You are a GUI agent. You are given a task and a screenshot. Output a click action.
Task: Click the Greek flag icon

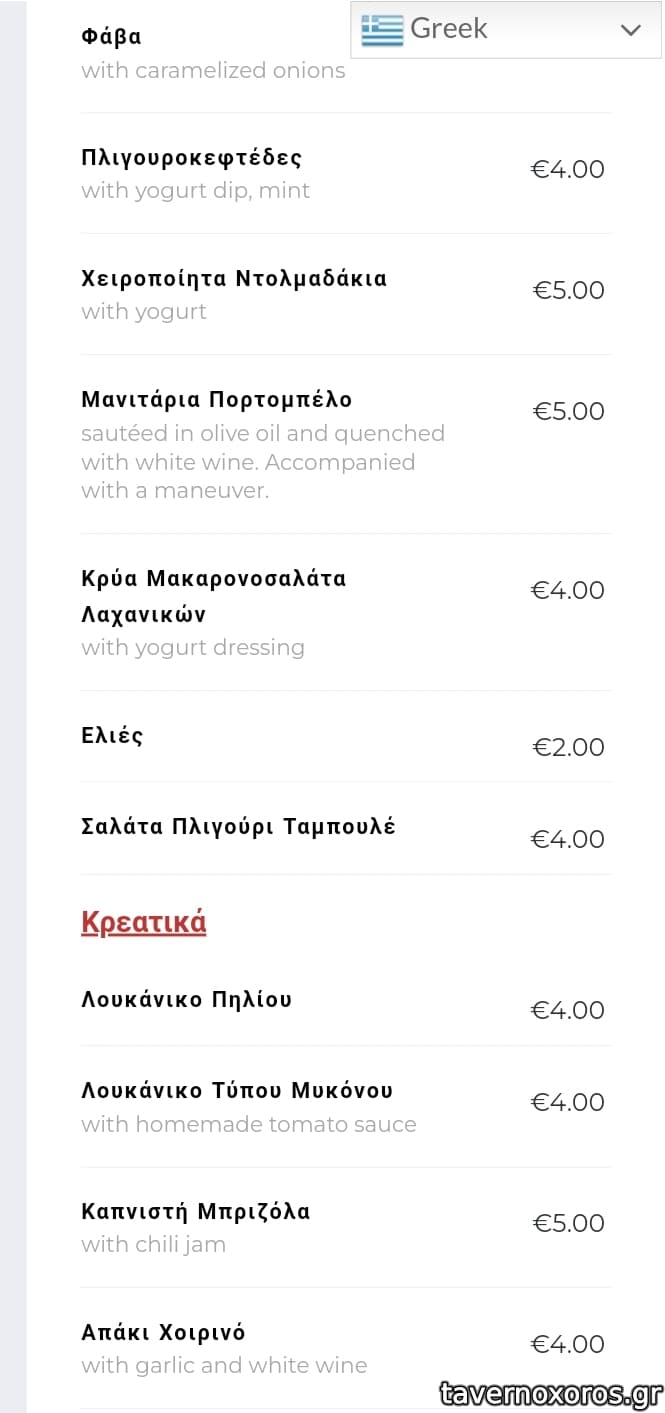(x=382, y=30)
